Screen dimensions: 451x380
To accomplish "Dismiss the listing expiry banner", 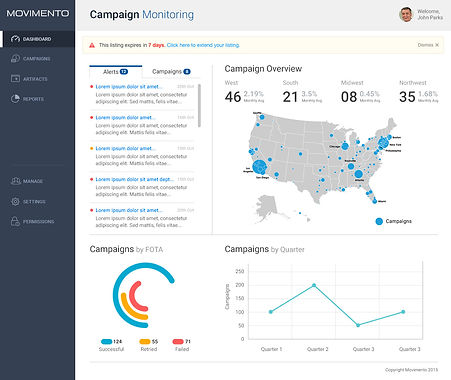I will [x=428, y=45].
